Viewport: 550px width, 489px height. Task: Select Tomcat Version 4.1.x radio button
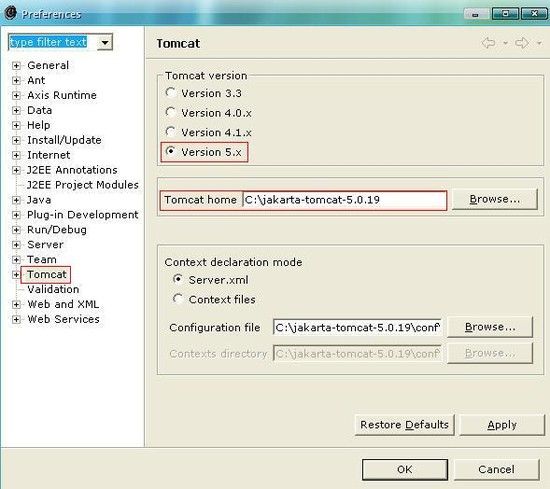(x=170, y=132)
